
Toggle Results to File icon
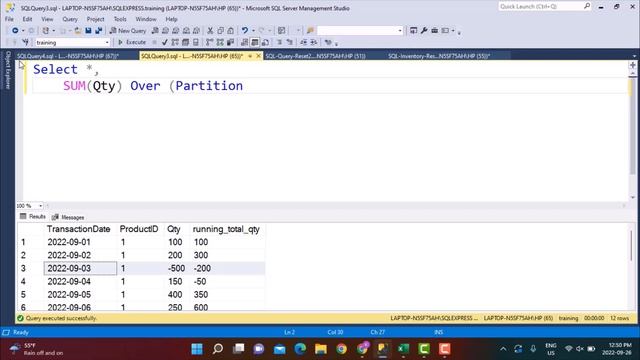click(x=265, y=42)
